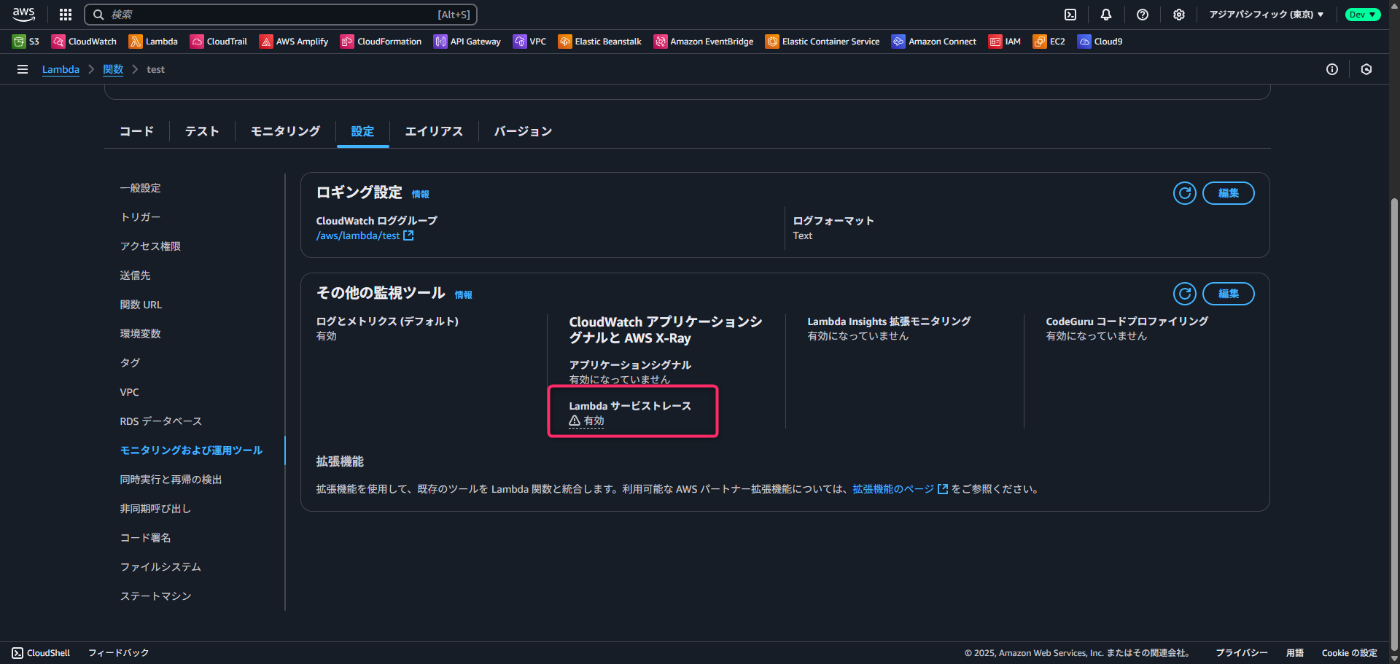Open Lambda favorite shortcut
Viewport: 1400px width, 664px height.
tap(153, 42)
